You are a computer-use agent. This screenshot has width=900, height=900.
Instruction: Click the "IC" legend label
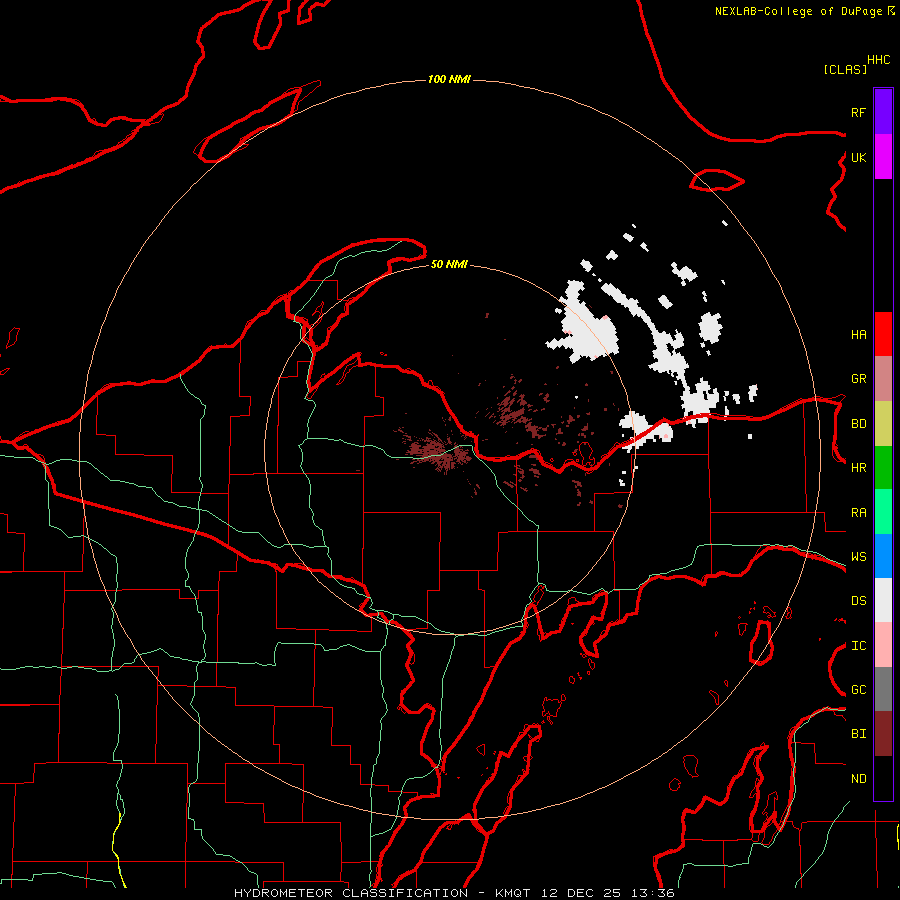tap(858, 646)
